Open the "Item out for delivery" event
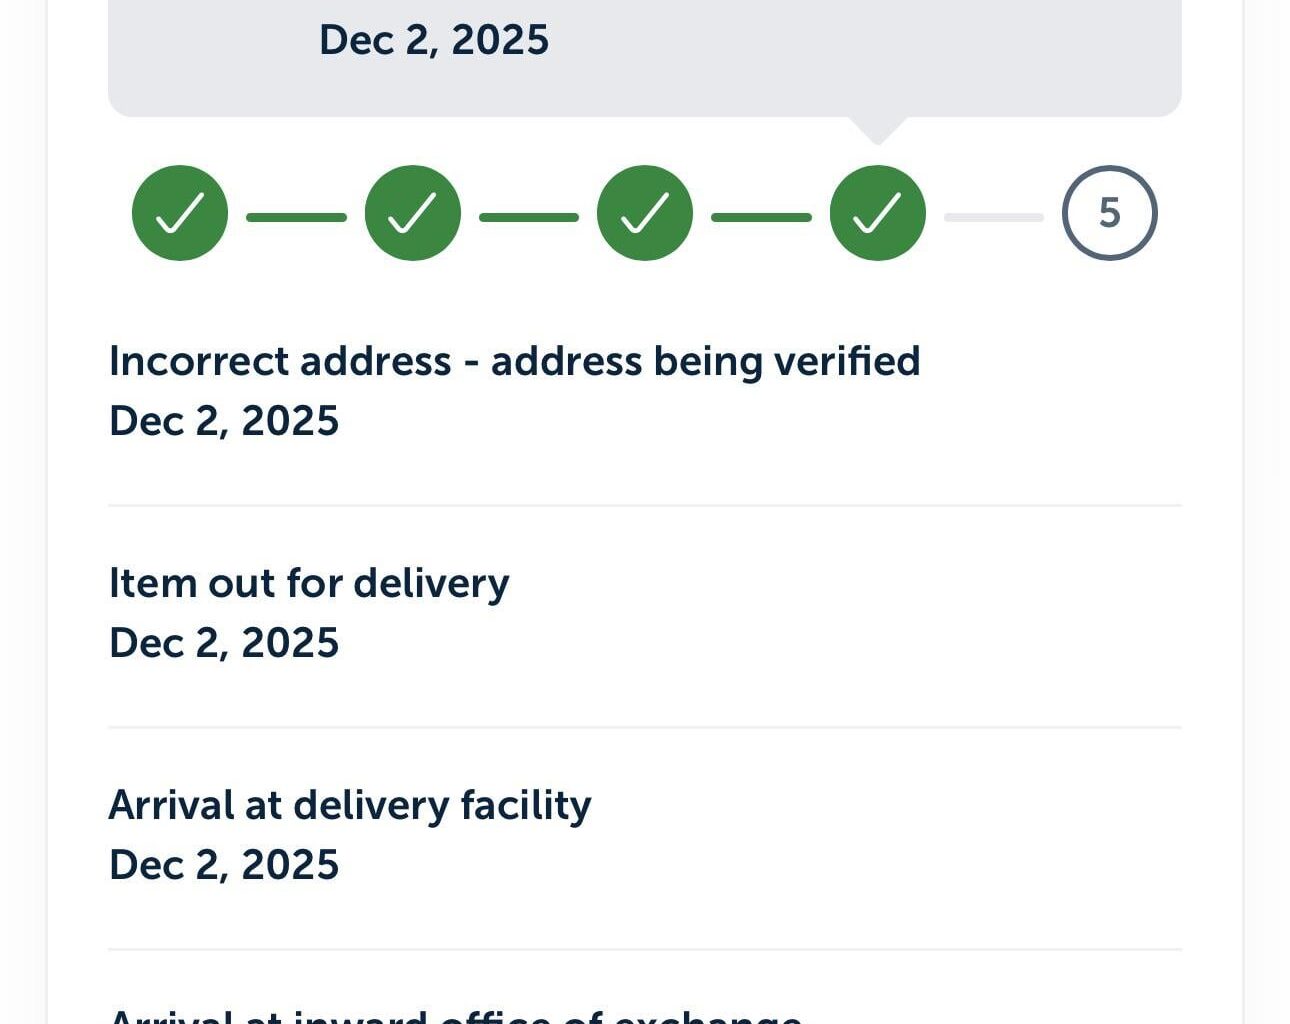This screenshot has width=1290, height=1024. (x=309, y=583)
